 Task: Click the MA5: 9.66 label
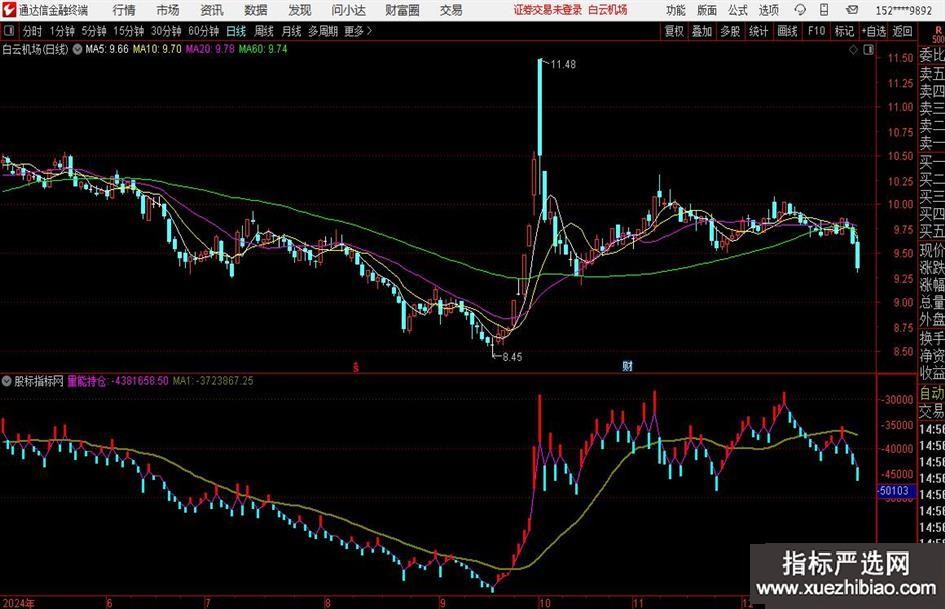point(107,49)
